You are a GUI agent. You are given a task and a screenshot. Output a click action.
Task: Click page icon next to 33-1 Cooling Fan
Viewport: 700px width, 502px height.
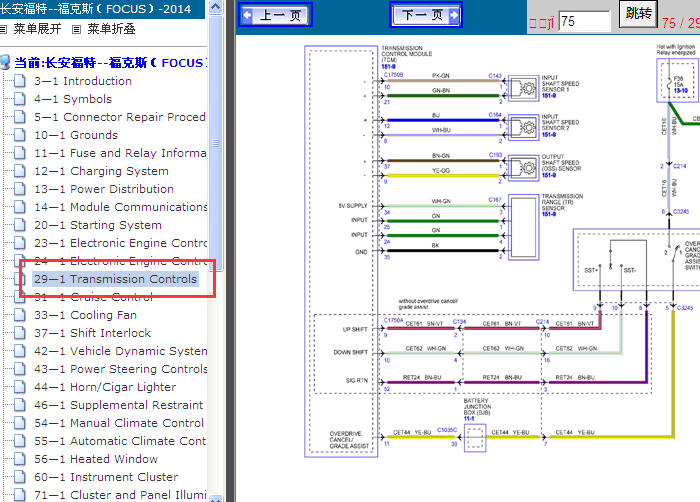20,315
